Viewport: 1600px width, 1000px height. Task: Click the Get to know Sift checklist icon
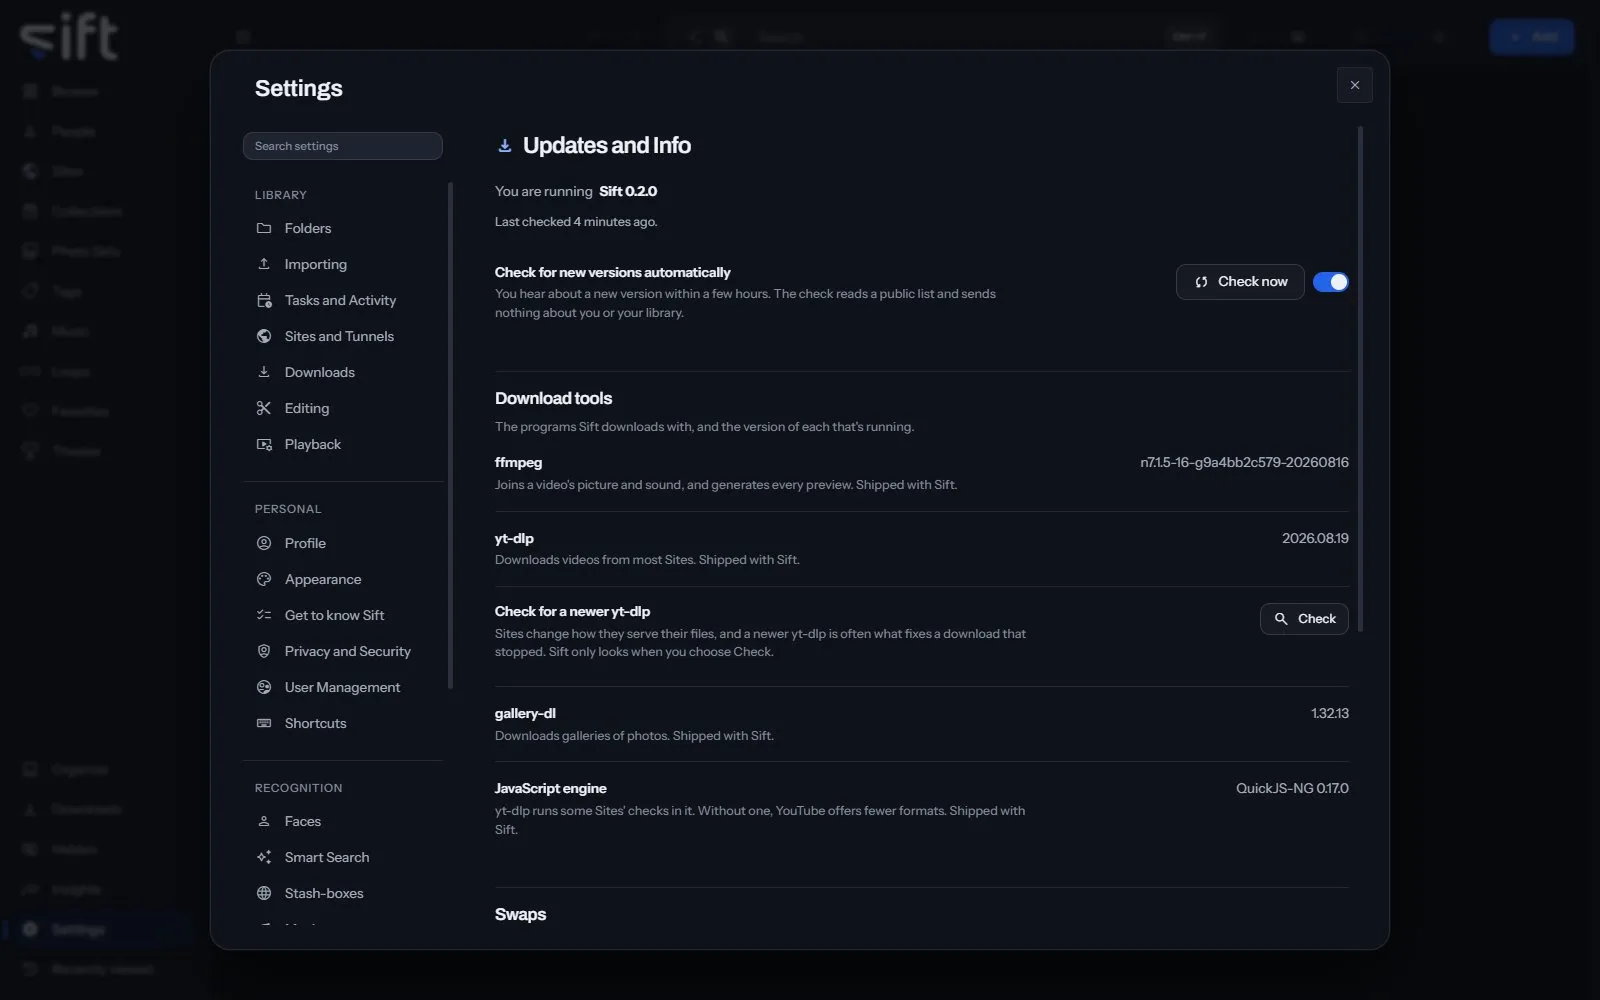[264, 615]
